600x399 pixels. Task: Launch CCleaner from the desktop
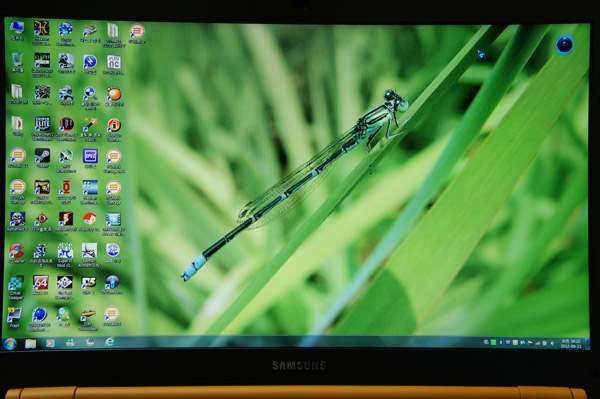(17, 253)
